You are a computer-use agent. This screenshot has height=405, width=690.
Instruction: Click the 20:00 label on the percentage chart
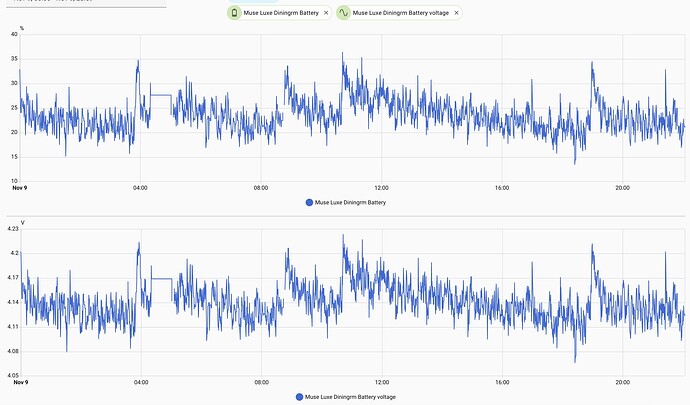point(622,187)
